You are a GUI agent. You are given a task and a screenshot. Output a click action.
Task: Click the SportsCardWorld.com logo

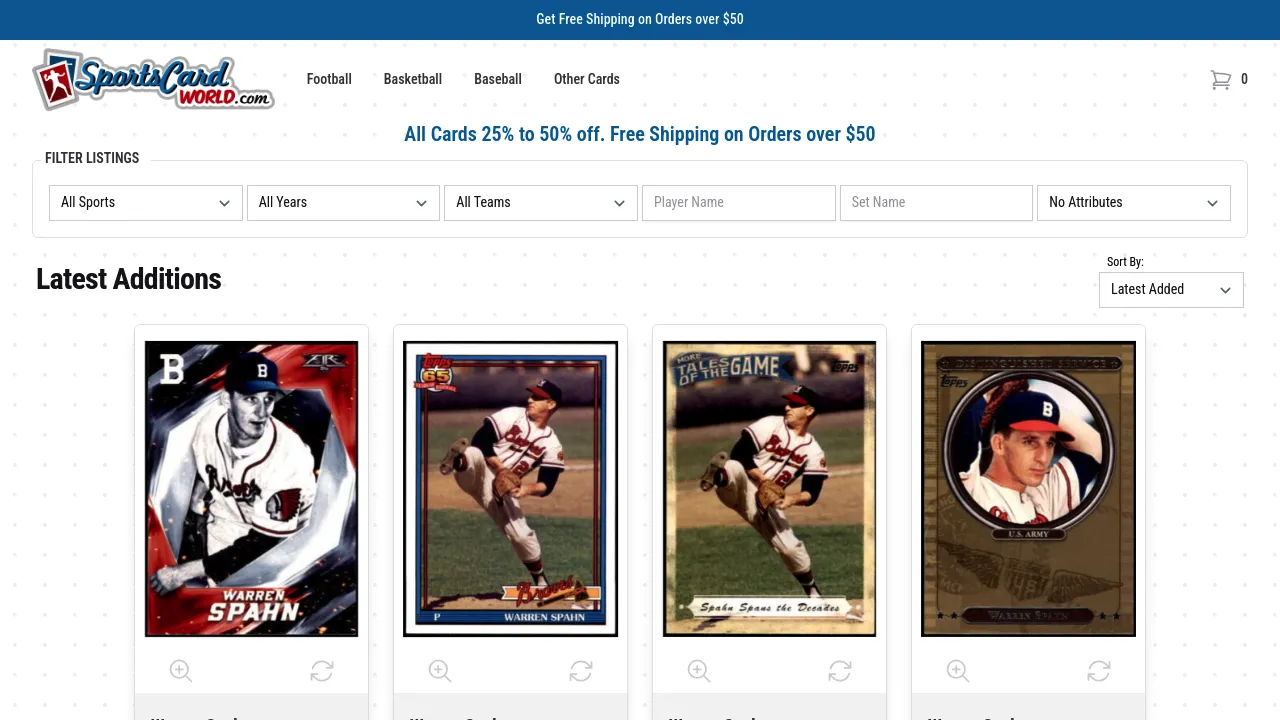coord(153,79)
